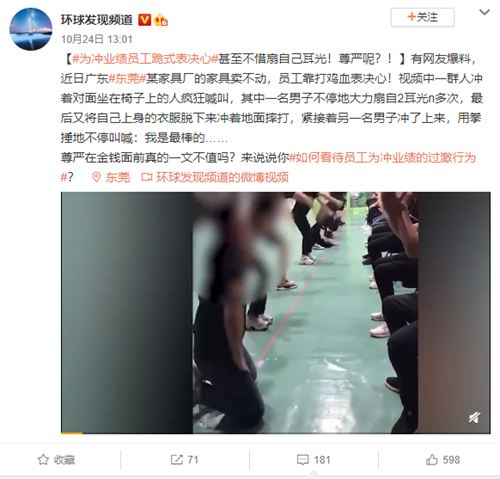
Task: Follow the account with +关注 button
Action: pos(422,17)
